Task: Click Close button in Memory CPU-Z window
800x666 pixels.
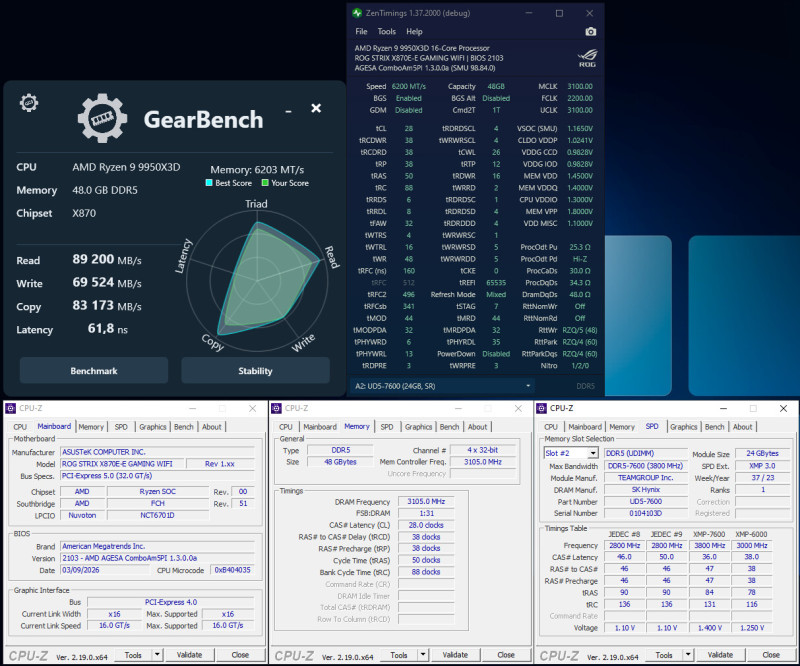Action: point(506,654)
